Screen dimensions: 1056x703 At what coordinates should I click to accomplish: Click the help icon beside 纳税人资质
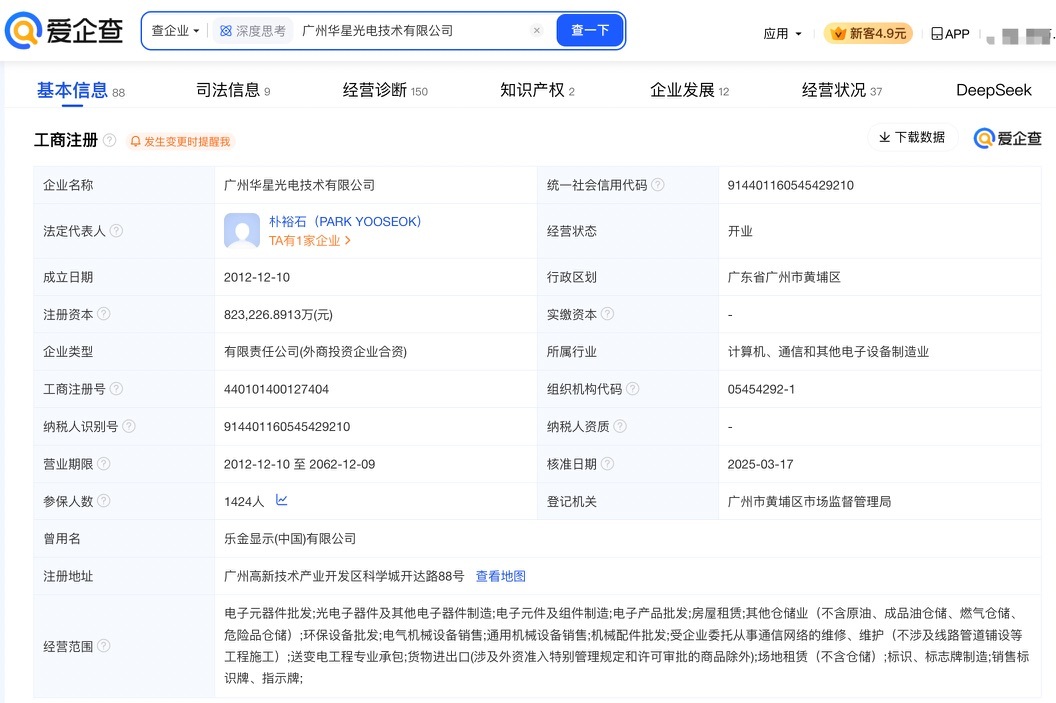click(620, 426)
